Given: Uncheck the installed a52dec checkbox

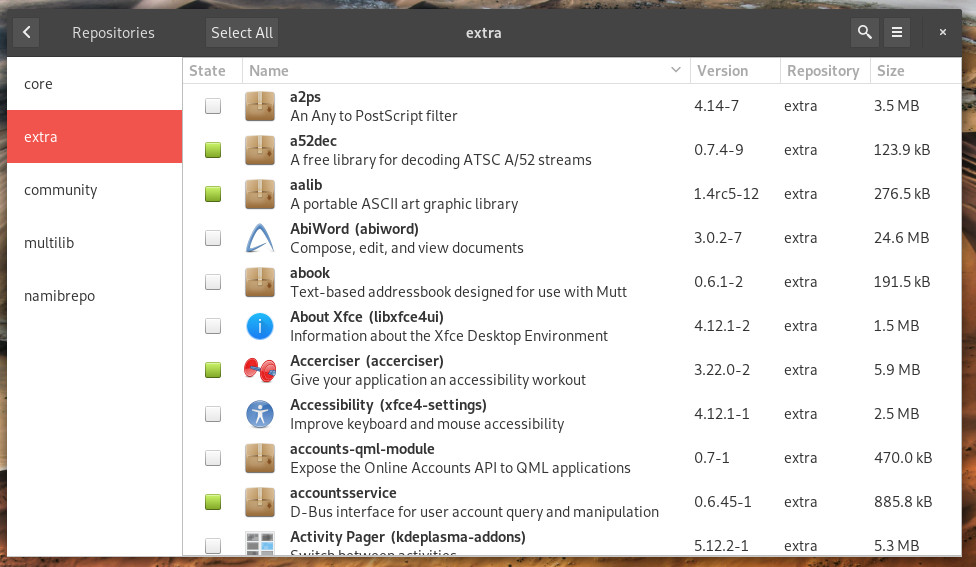Looking at the screenshot, I should [213, 150].
